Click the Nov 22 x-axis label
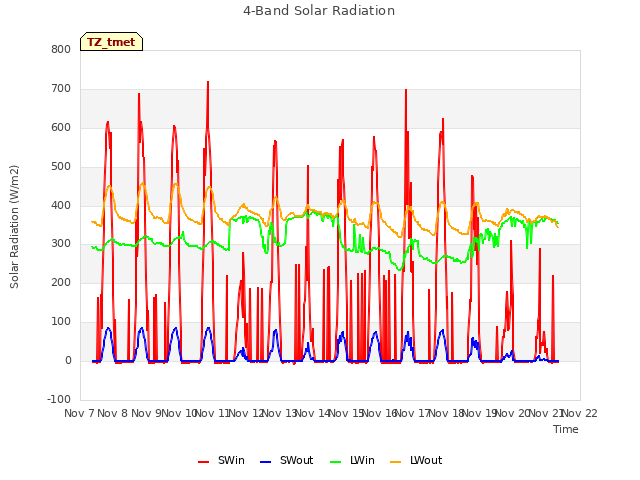 pyautogui.click(x=580, y=413)
